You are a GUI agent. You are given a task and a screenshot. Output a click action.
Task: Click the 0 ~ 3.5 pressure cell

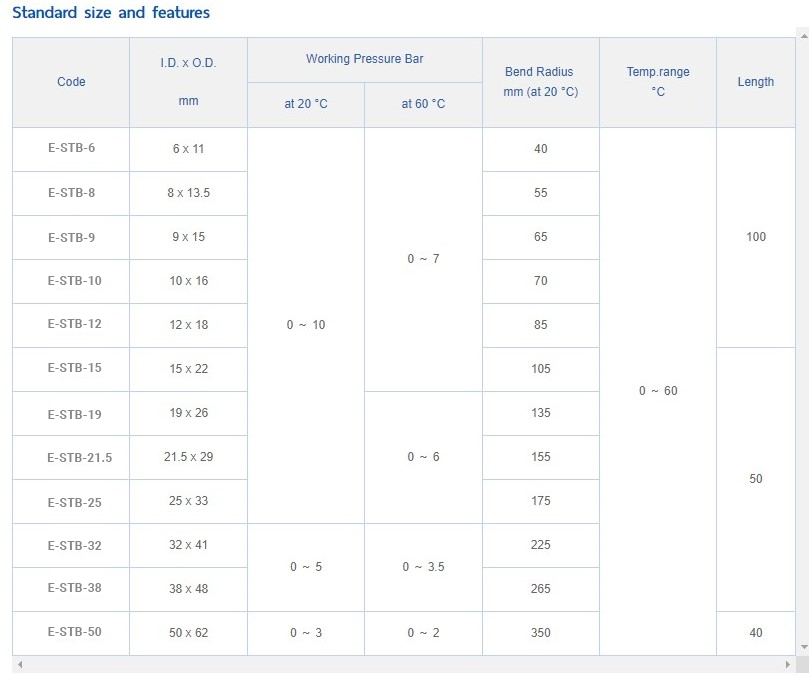[x=423, y=567]
